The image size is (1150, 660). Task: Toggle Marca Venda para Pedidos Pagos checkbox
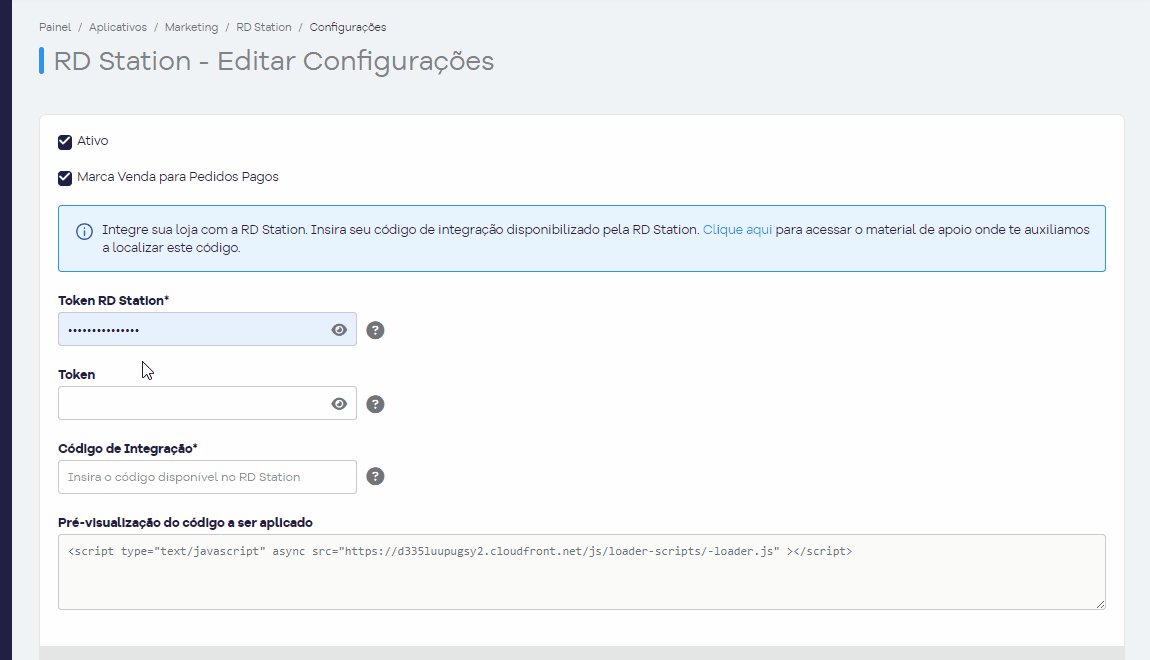point(65,177)
